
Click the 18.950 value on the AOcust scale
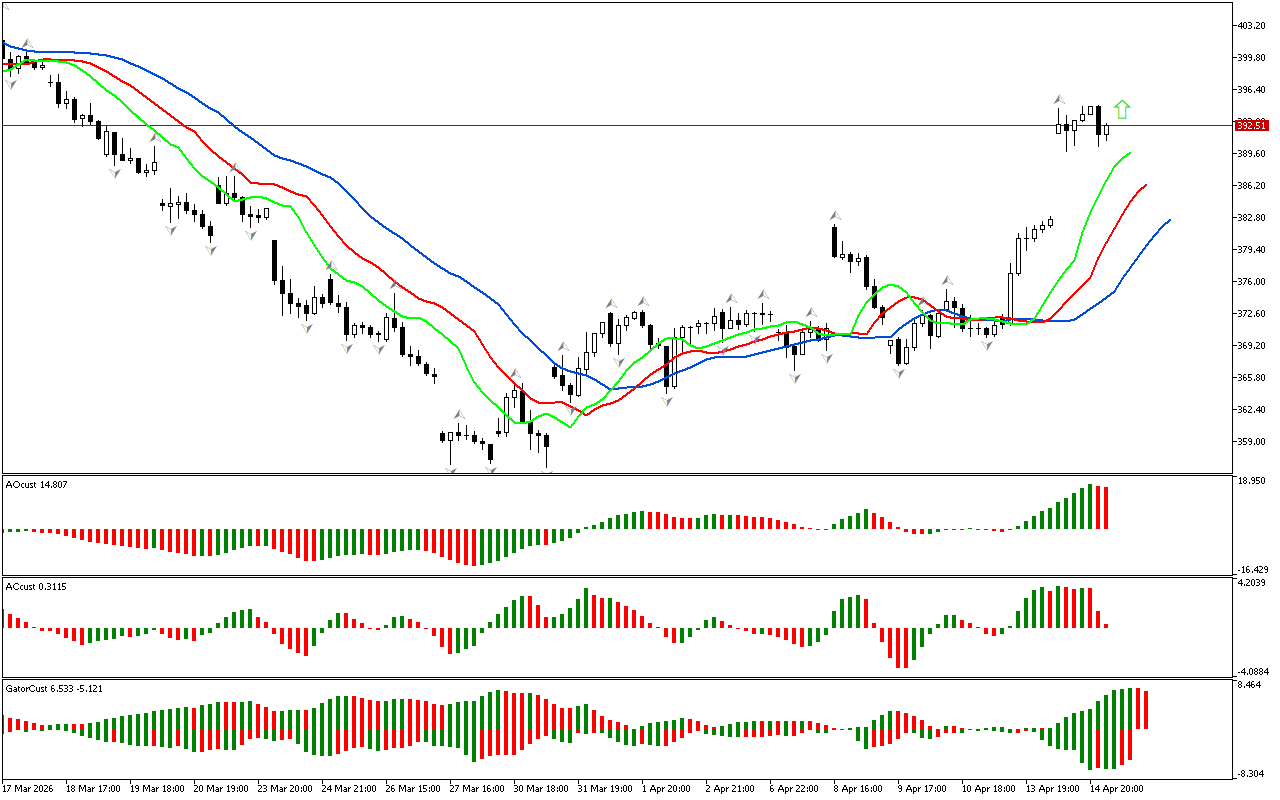pyautogui.click(x=1253, y=481)
